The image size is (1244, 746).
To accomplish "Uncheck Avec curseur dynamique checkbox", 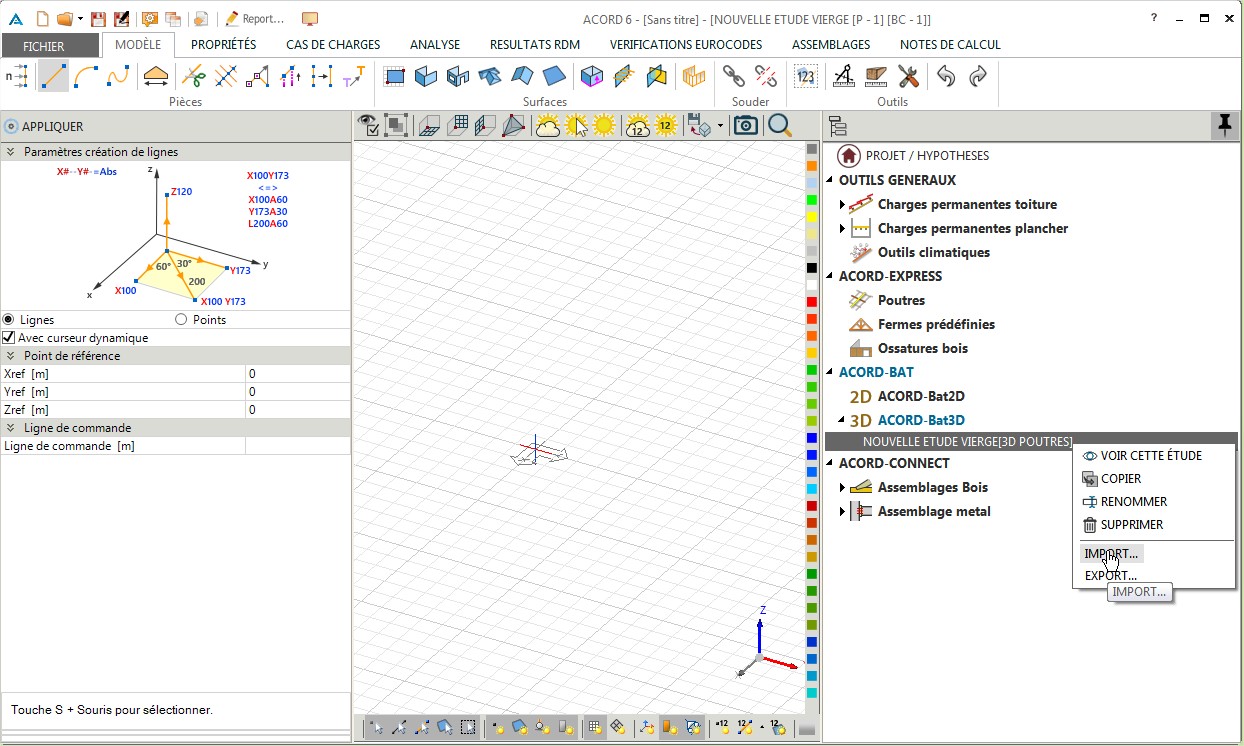I will (9, 338).
